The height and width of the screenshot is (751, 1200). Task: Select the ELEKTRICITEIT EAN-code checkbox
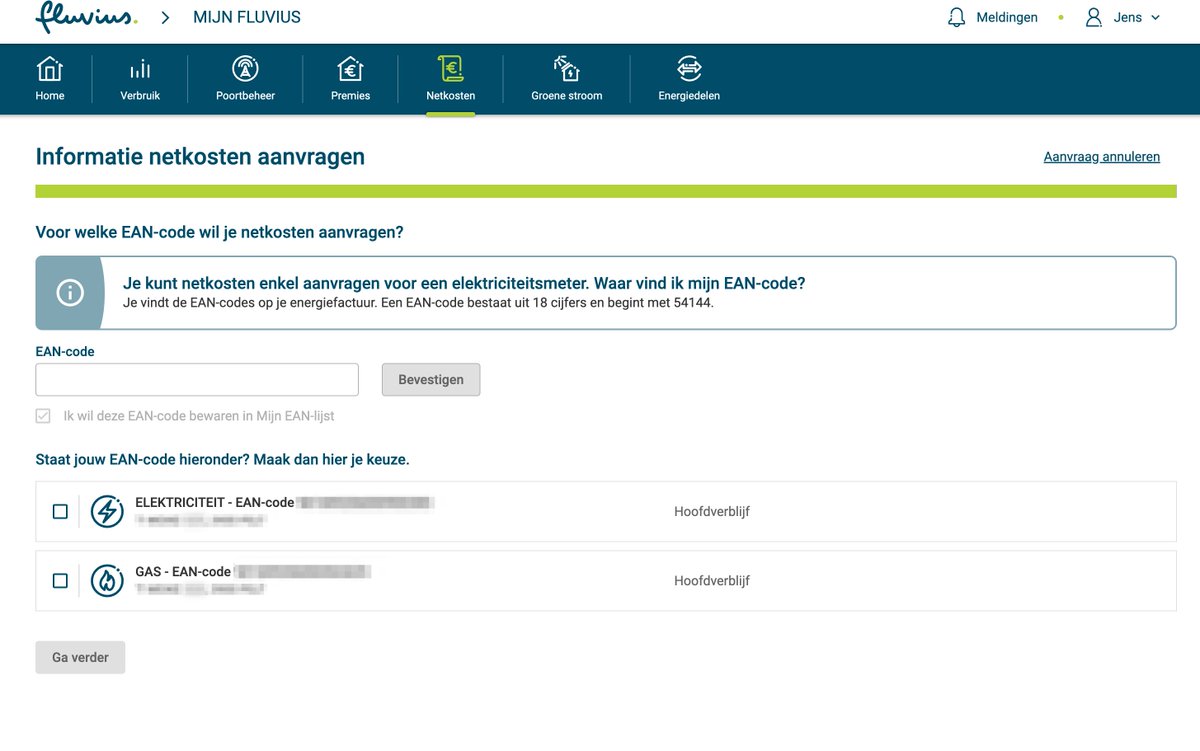60,511
